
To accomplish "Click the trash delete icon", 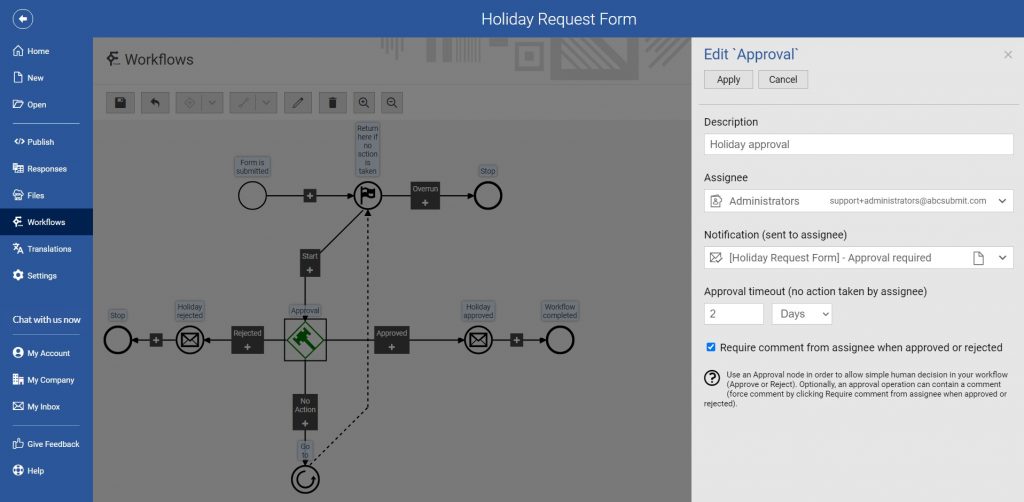I will 332,102.
